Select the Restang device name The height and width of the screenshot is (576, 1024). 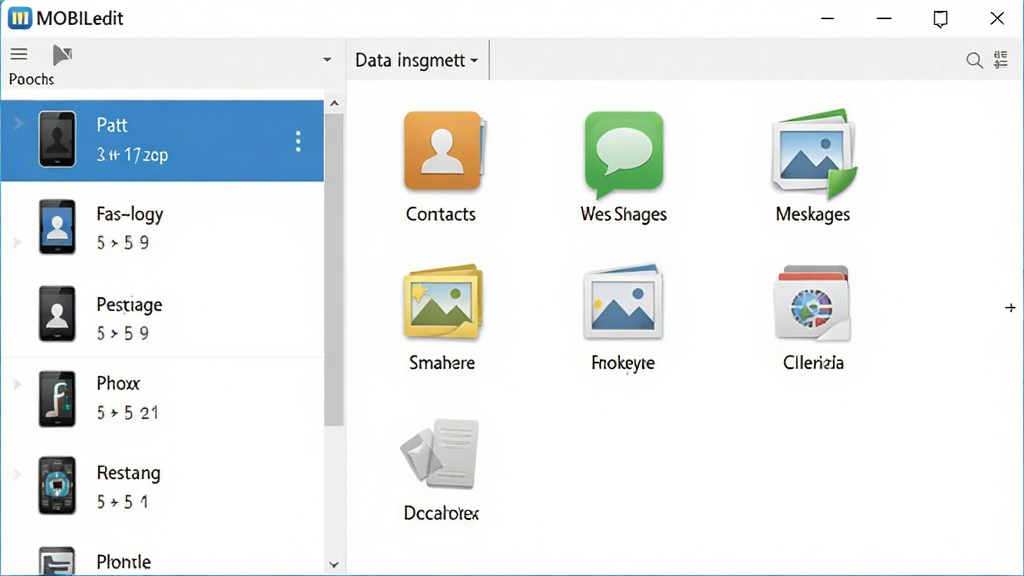coord(129,473)
